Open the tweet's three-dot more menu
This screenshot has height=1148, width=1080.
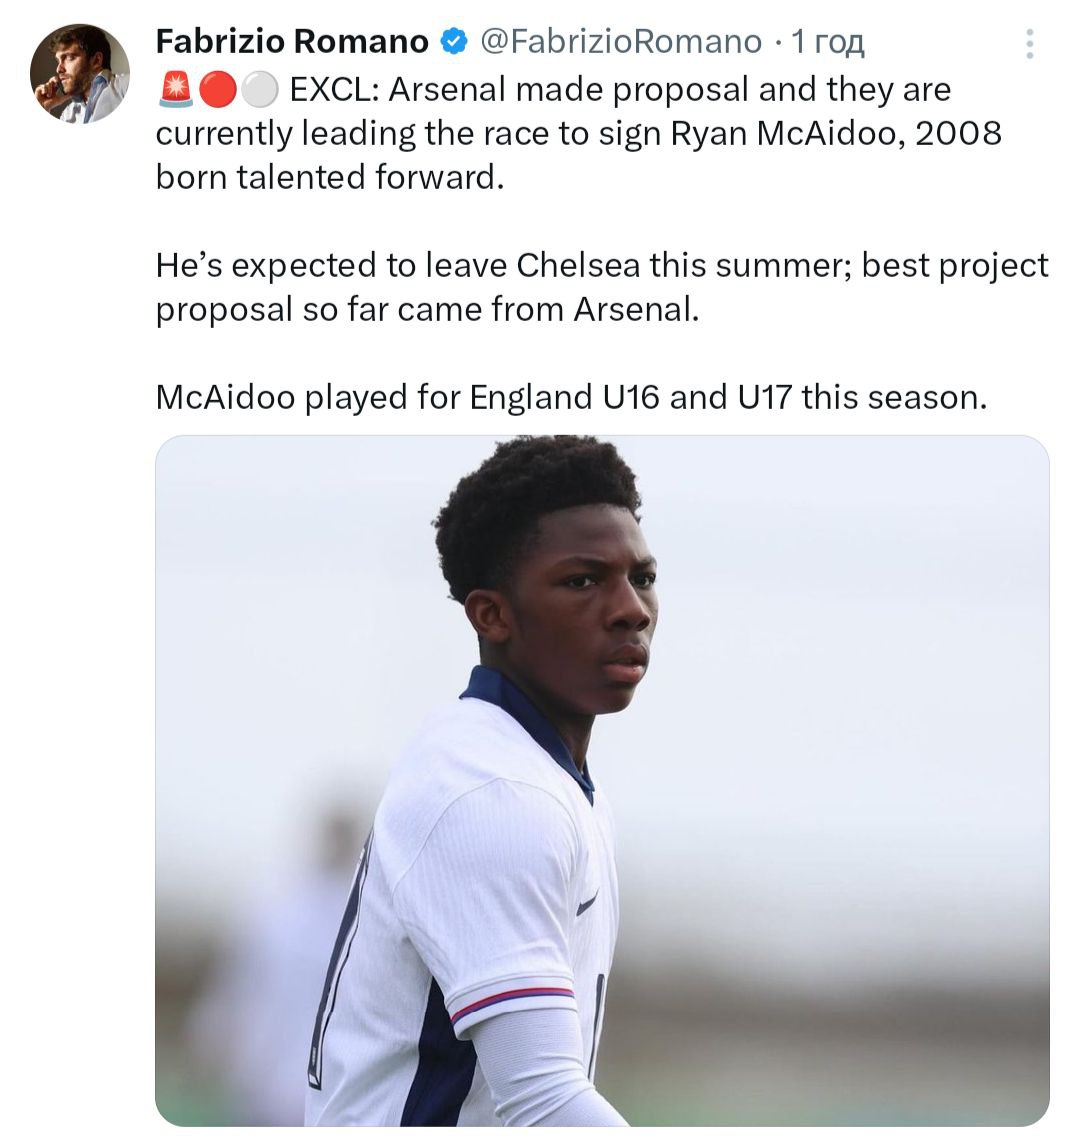pos(1030,43)
